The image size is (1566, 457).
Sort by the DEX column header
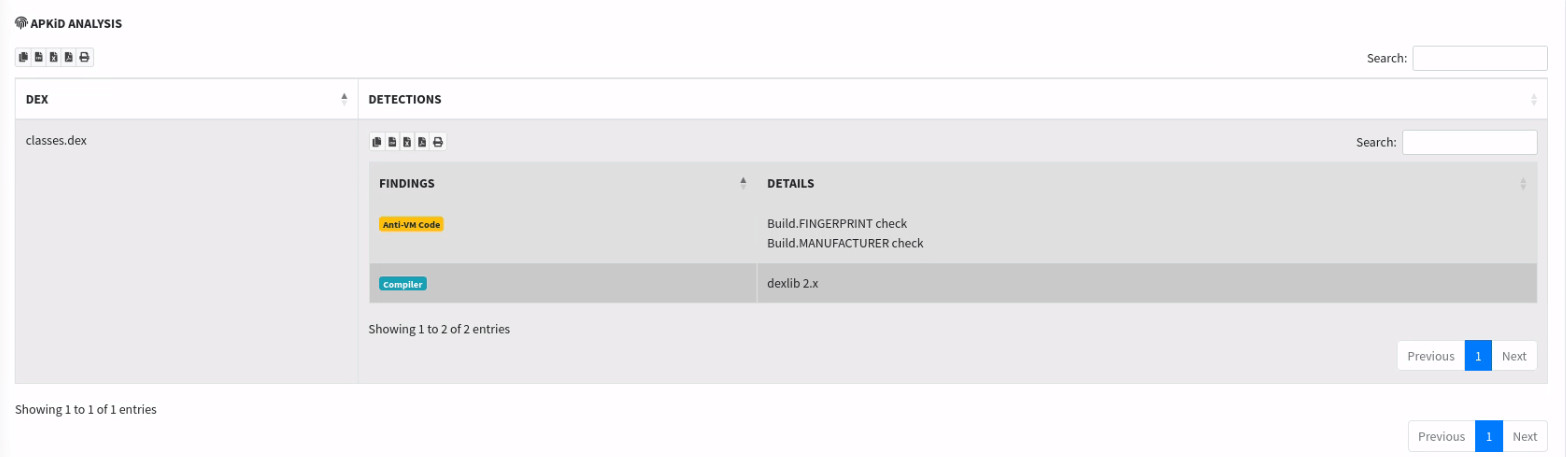186,100
